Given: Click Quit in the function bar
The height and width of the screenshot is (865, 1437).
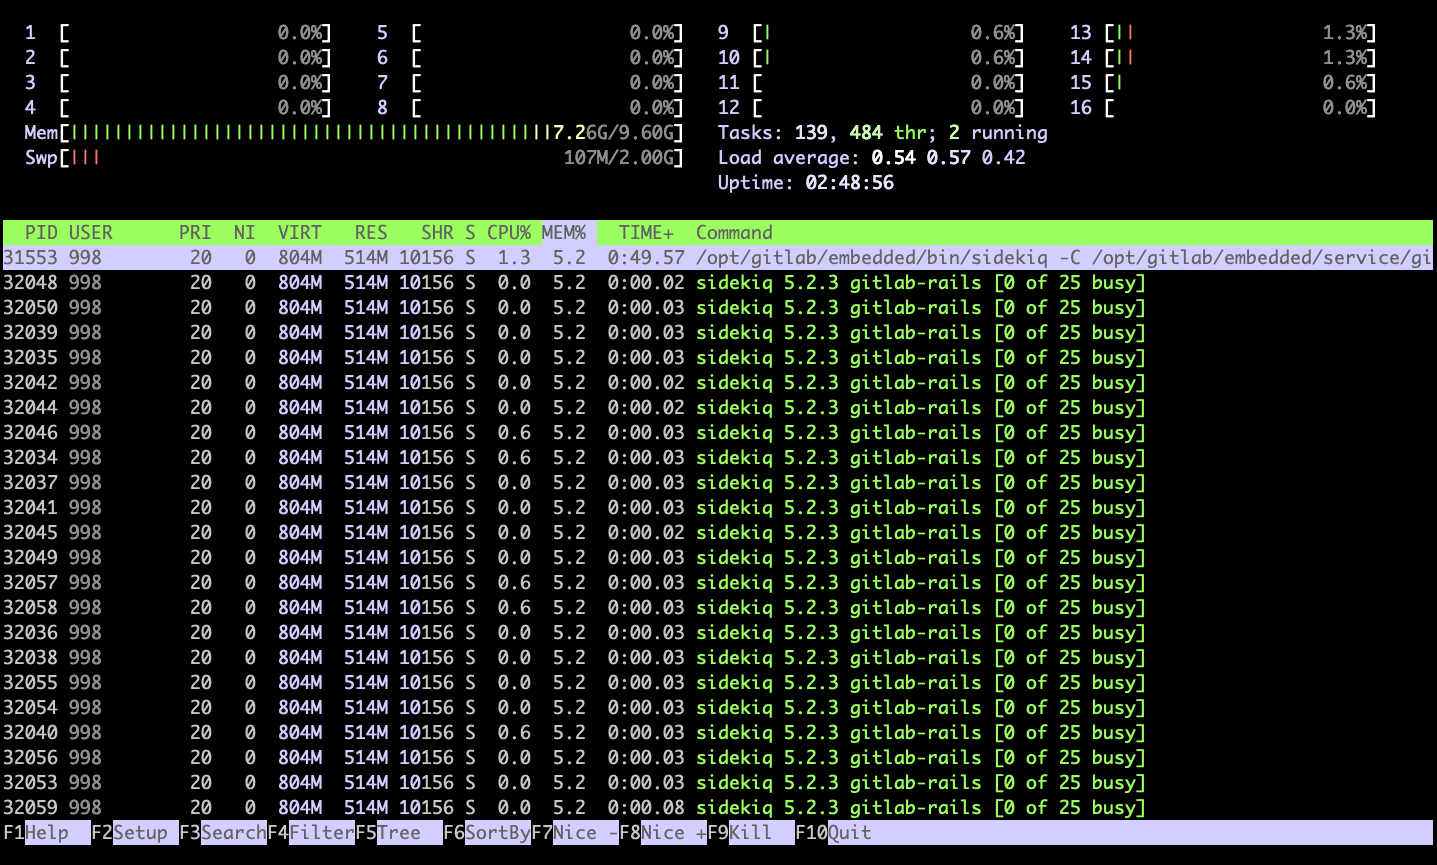Looking at the screenshot, I should 849,832.
